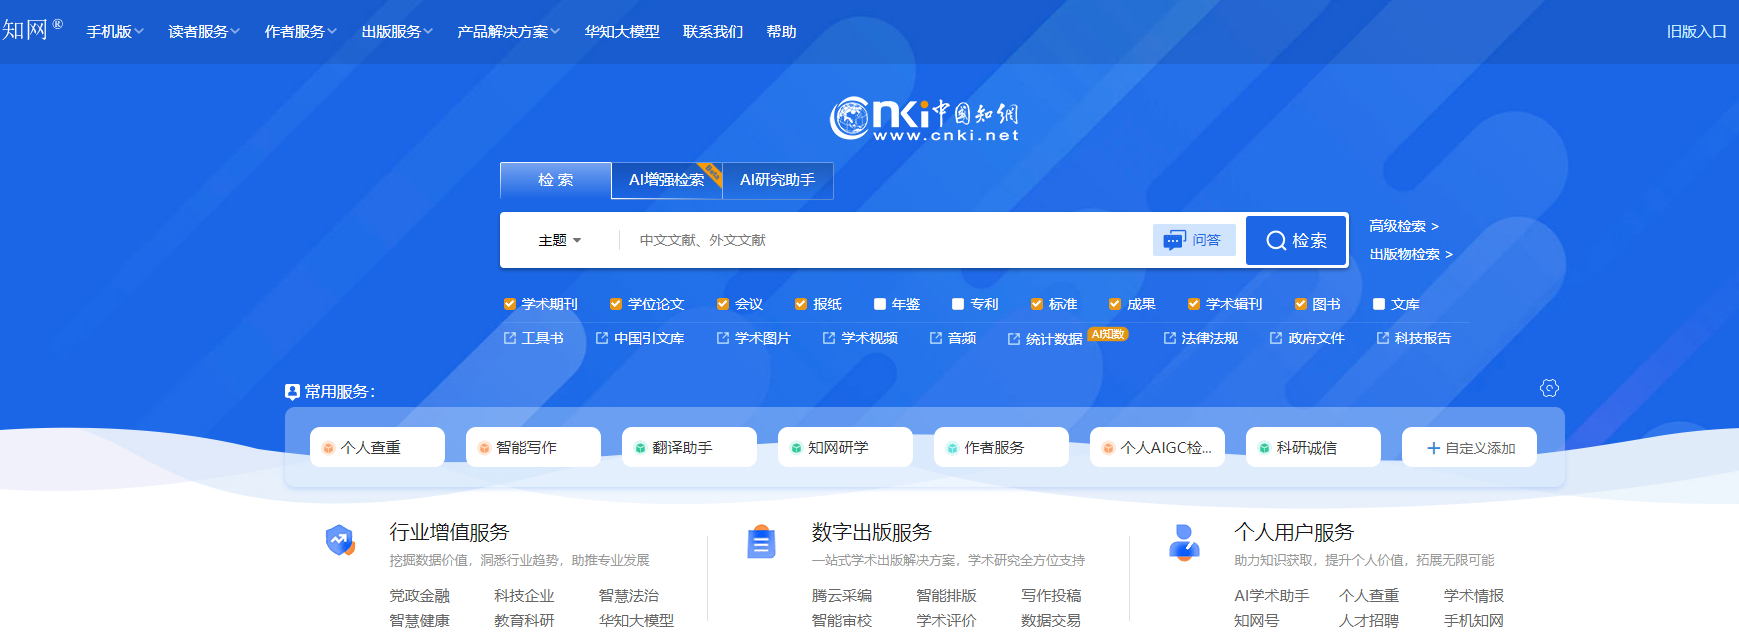Click the 知网研学 service icon
Viewport: 1739px width, 644px height.
point(796,448)
